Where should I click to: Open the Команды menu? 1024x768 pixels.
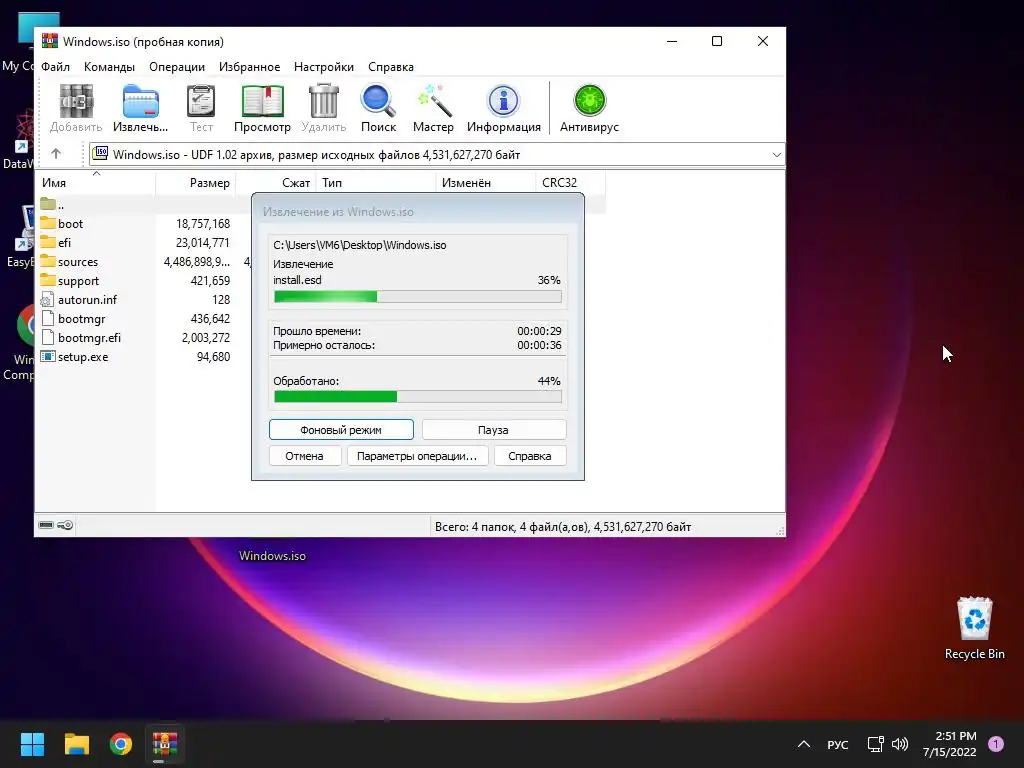pos(109,67)
